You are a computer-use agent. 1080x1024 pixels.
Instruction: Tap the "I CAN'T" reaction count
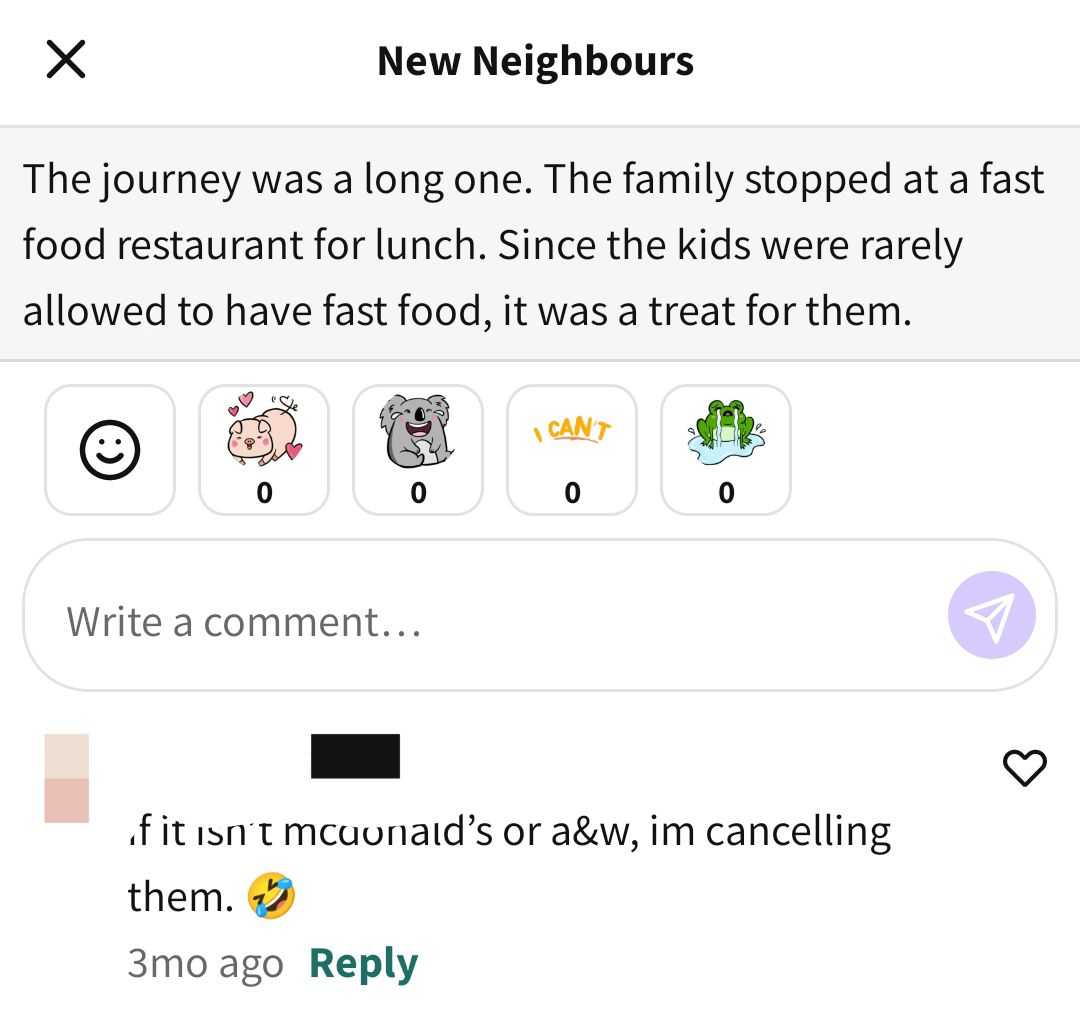click(x=572, y=492)
